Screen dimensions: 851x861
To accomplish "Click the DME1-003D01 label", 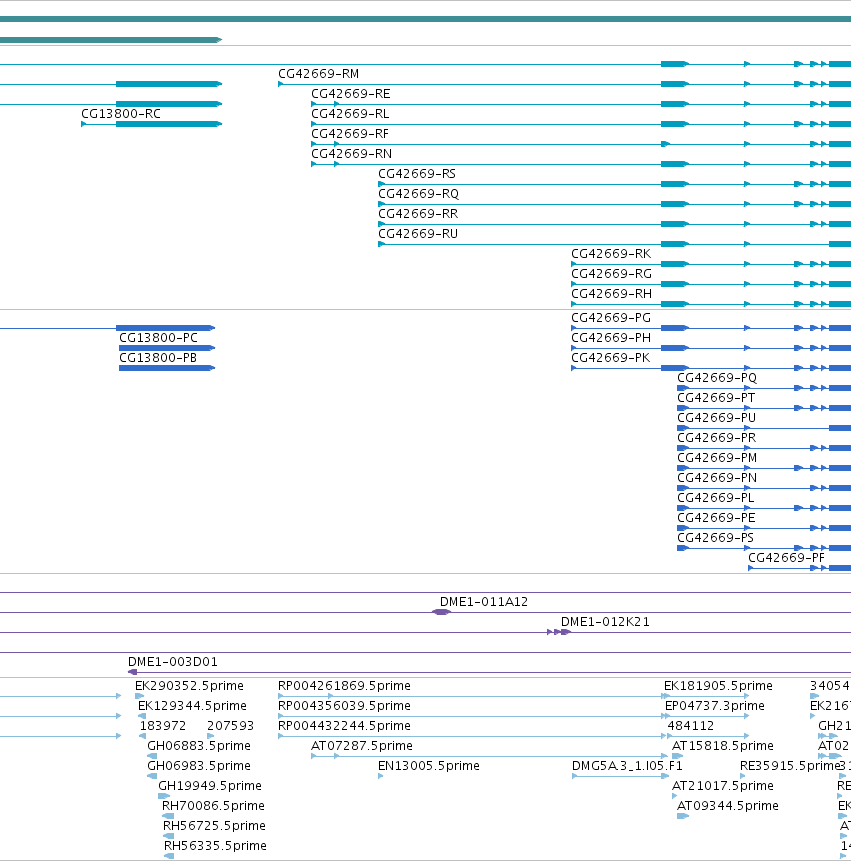I will (173, 662).
